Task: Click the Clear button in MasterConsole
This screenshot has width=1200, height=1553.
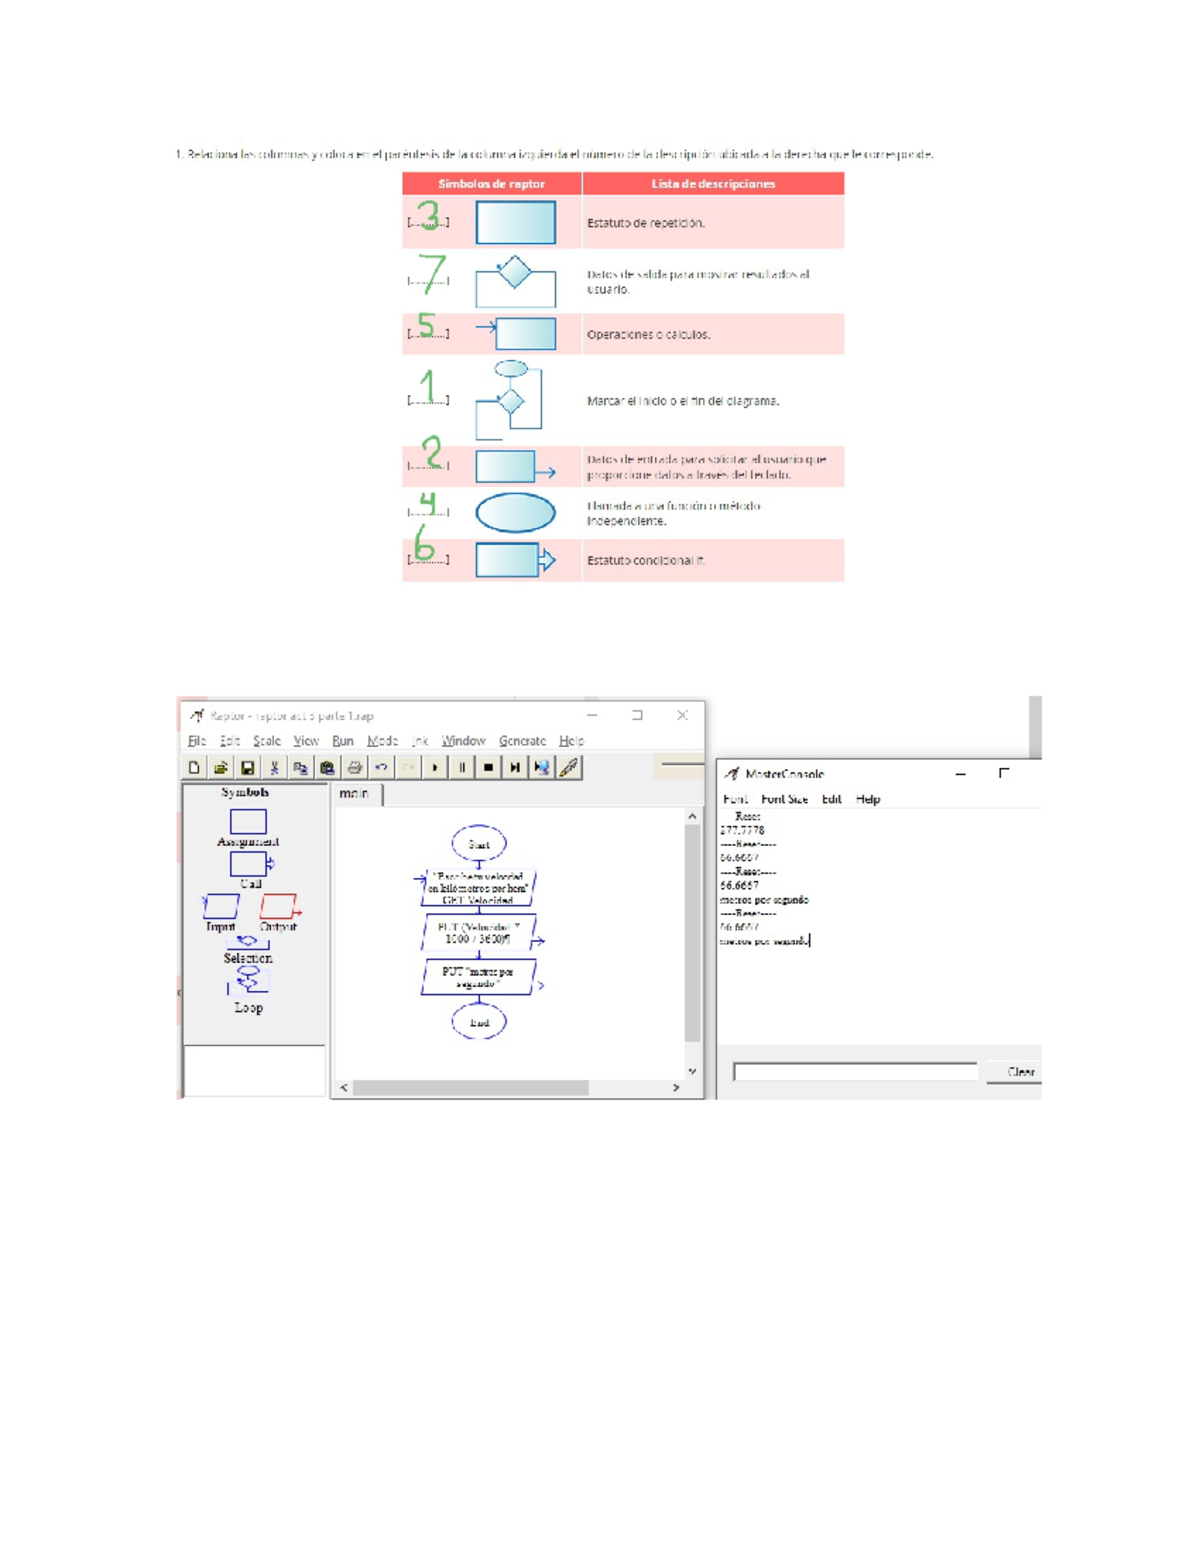Action: [x=1020, y=1072]
